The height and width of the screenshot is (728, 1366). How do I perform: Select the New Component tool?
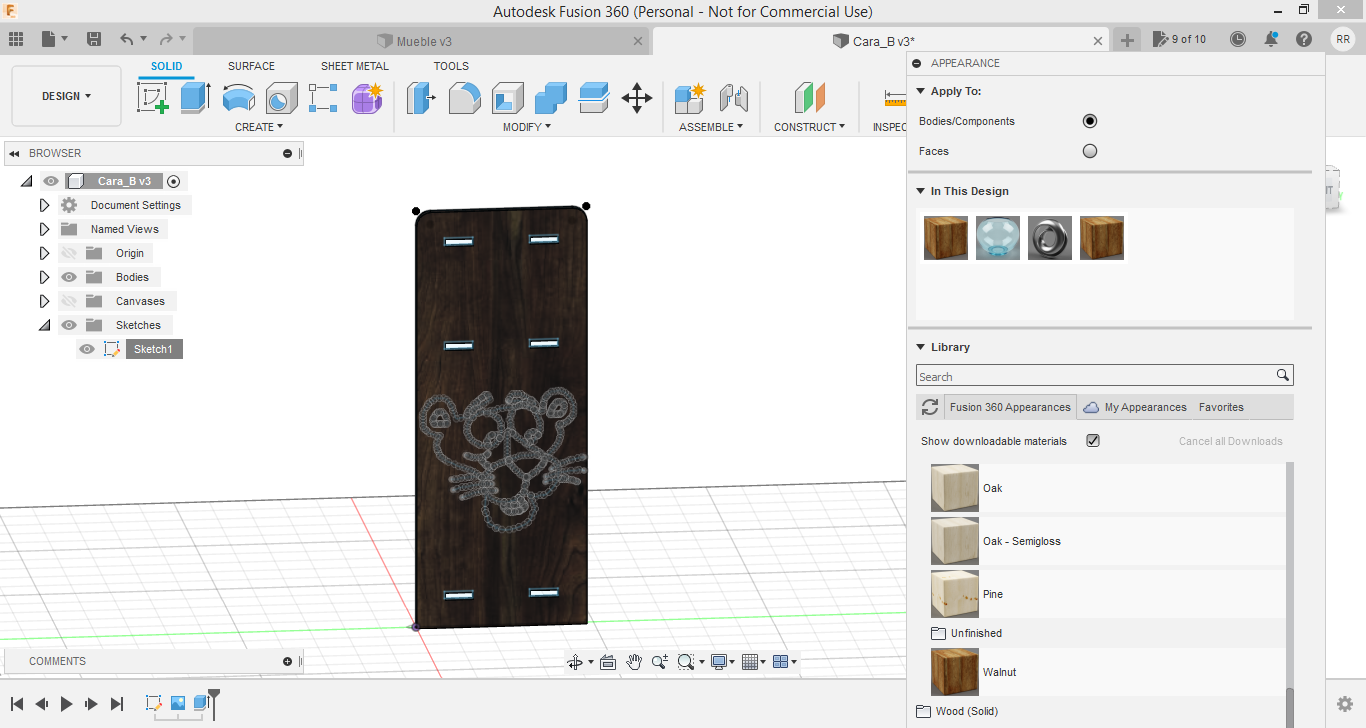690,98
